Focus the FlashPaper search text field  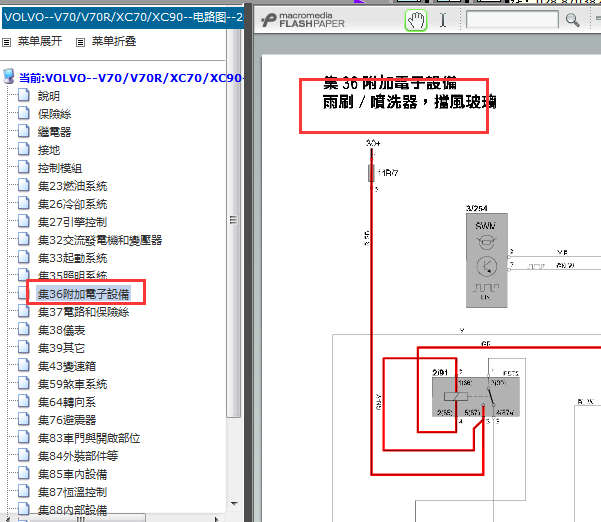[512, 19]
